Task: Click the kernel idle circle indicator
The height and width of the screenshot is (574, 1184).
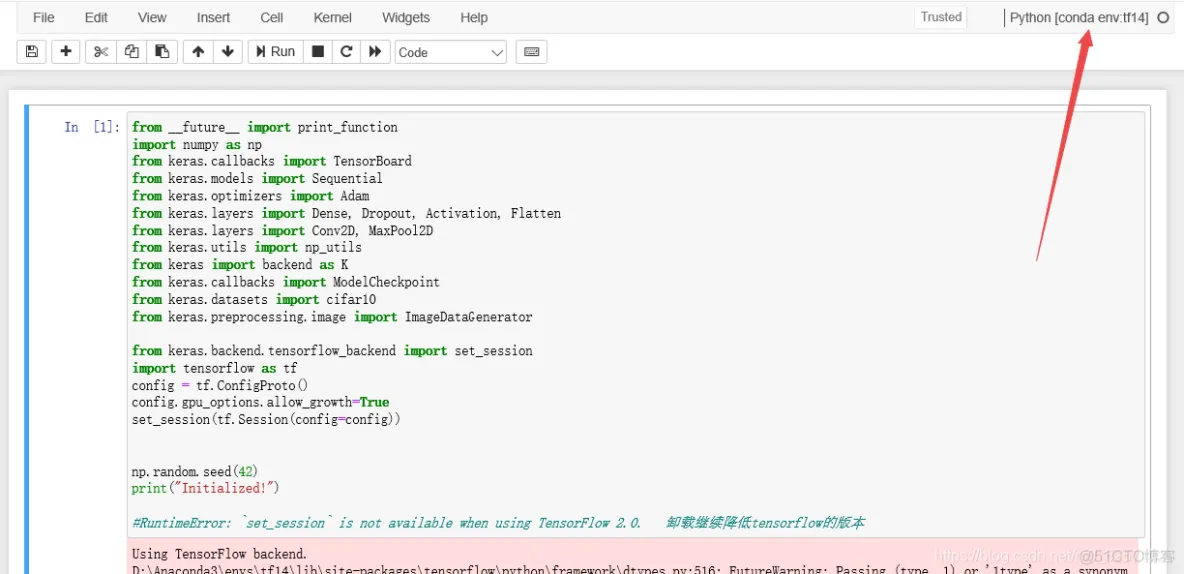Action: [1163, 18]
